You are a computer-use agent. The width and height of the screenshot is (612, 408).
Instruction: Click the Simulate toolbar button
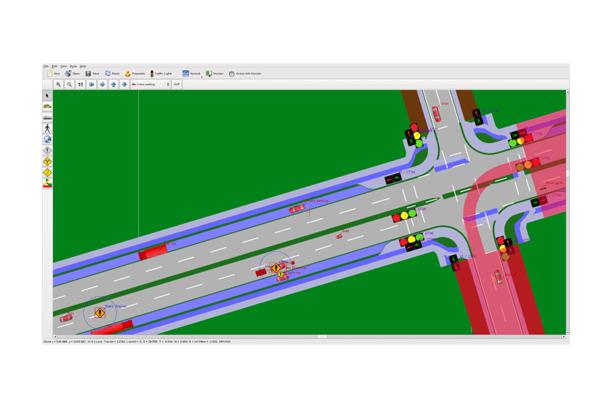pos(214,73)
